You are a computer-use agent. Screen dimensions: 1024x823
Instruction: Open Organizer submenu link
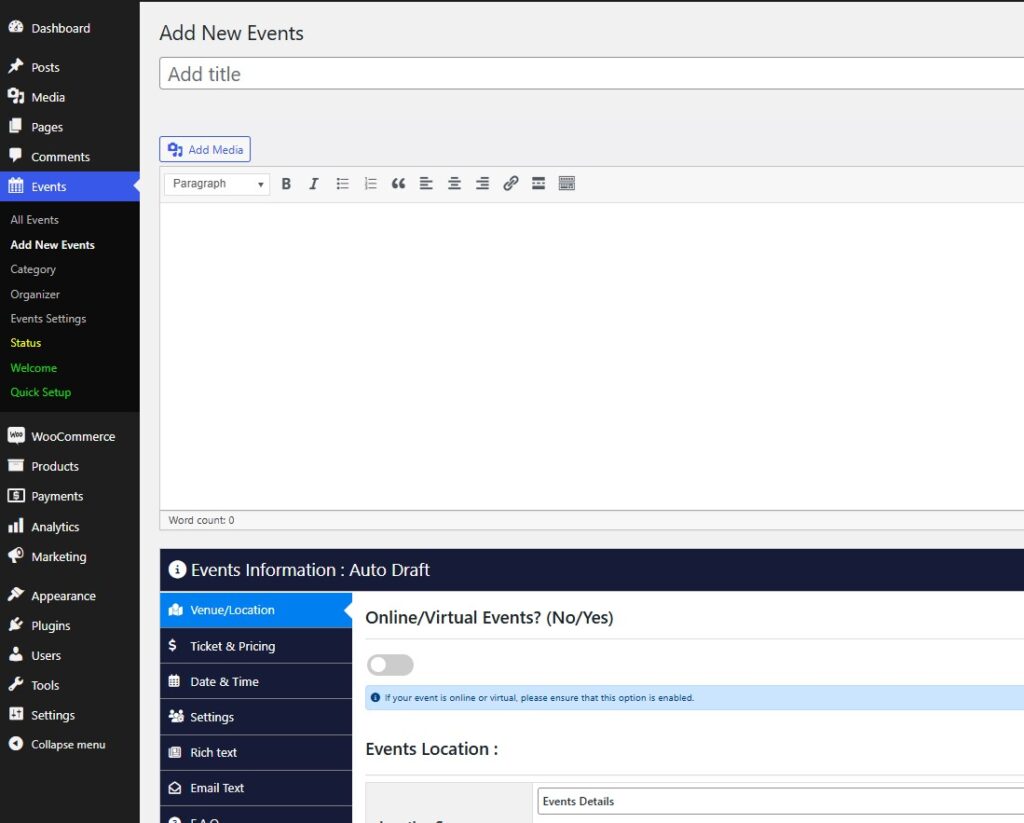point(35,295)
